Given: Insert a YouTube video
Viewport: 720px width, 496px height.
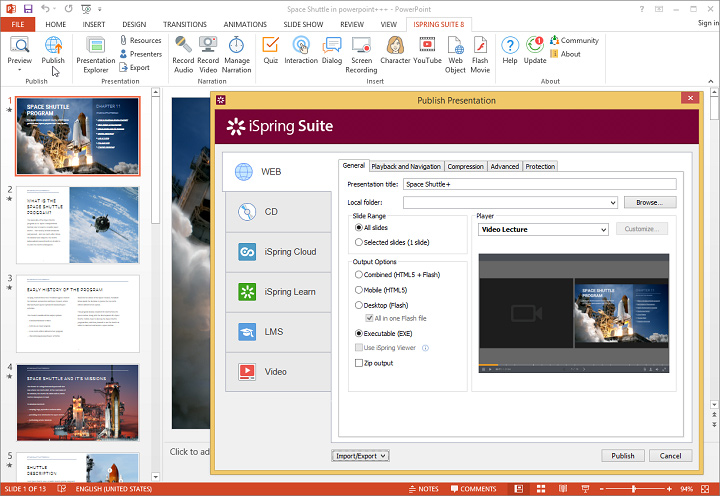Looking at the screenshot, I should [427, 51].
